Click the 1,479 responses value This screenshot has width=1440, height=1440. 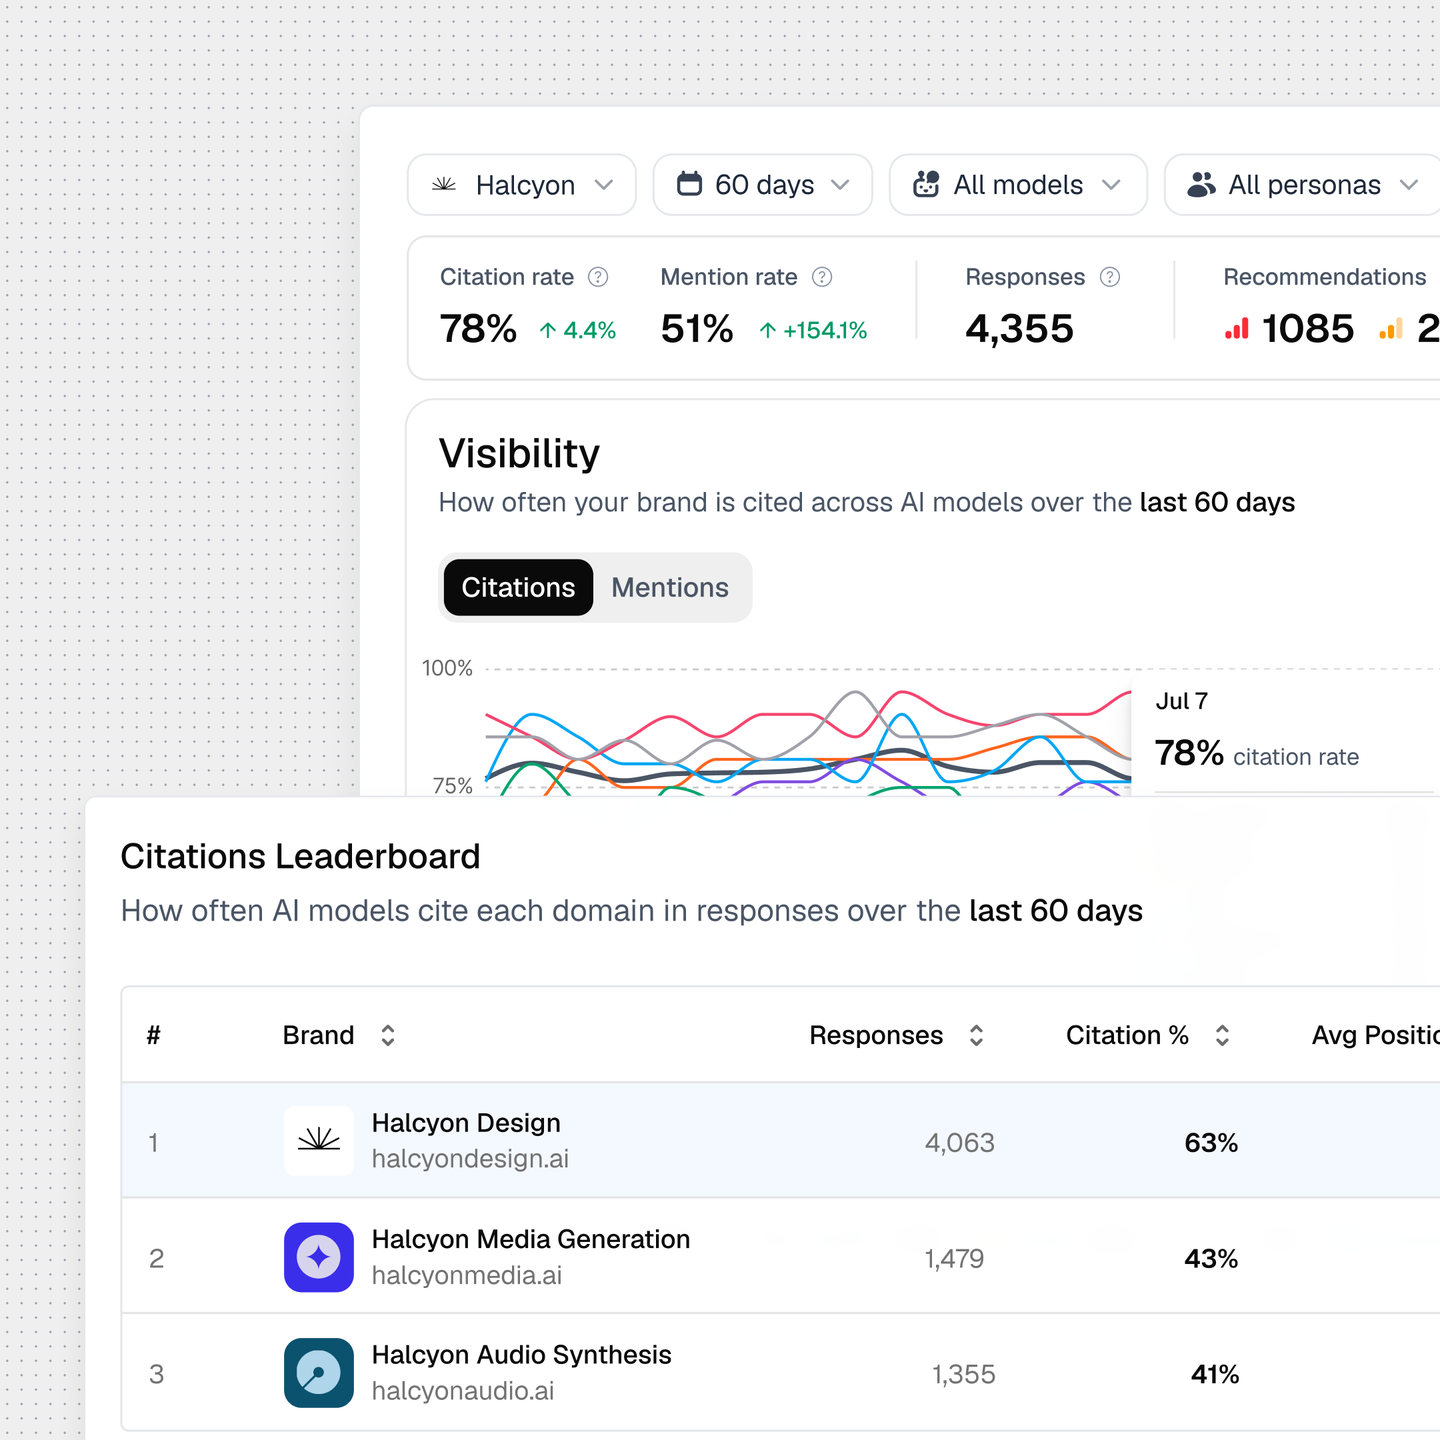[x=954, y=1258]
